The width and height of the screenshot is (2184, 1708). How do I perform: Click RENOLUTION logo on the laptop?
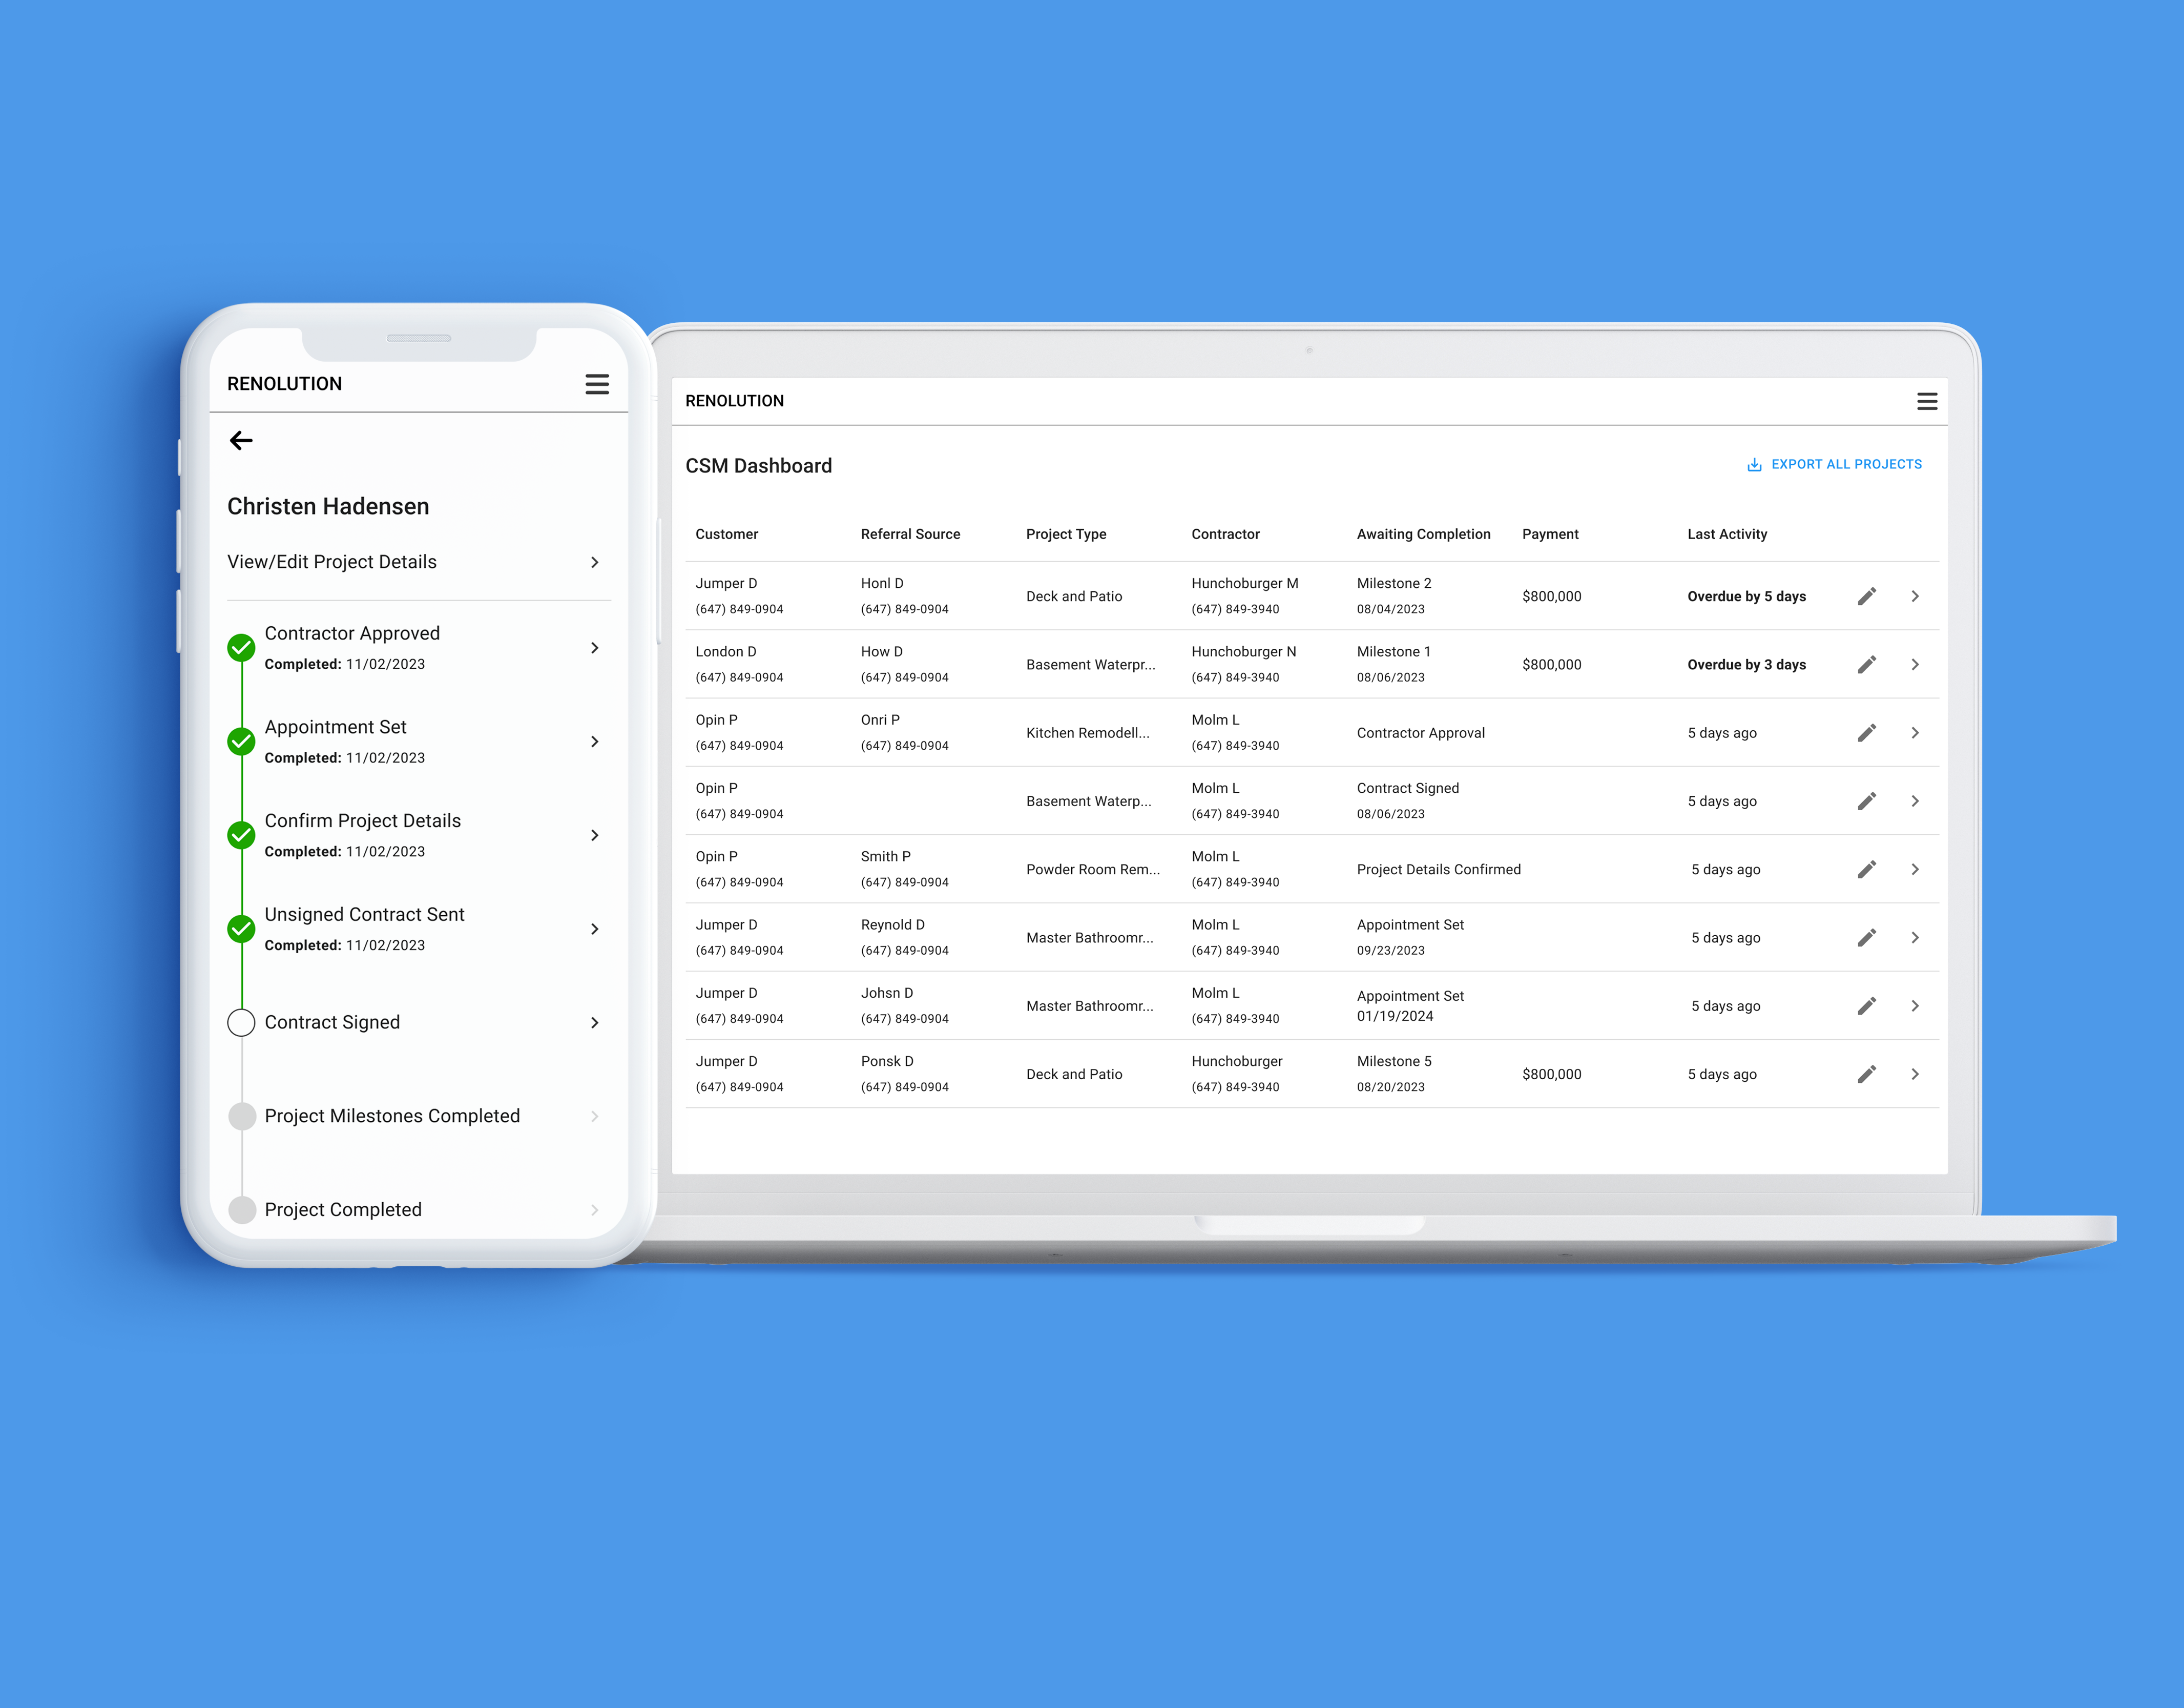click(x=734, y=401)
